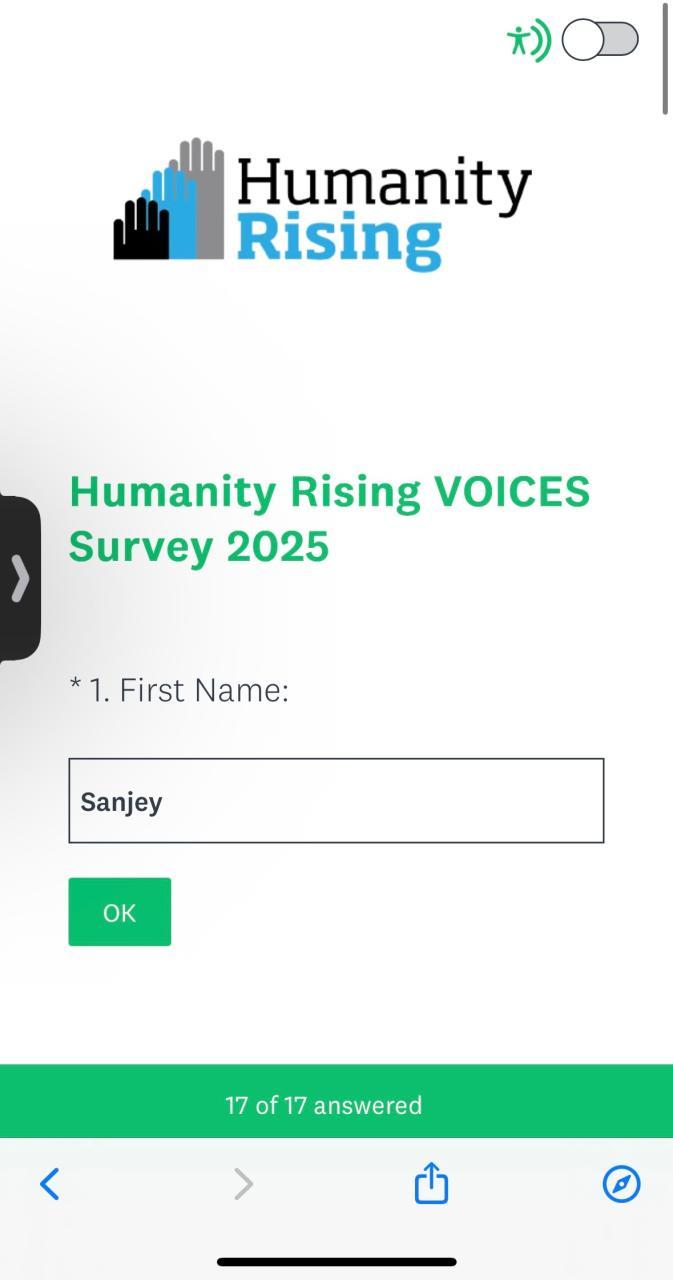This screenshot has height=1280, width=673.
Task: Click the blue hand in the logo
Action: tap(173, 215)
